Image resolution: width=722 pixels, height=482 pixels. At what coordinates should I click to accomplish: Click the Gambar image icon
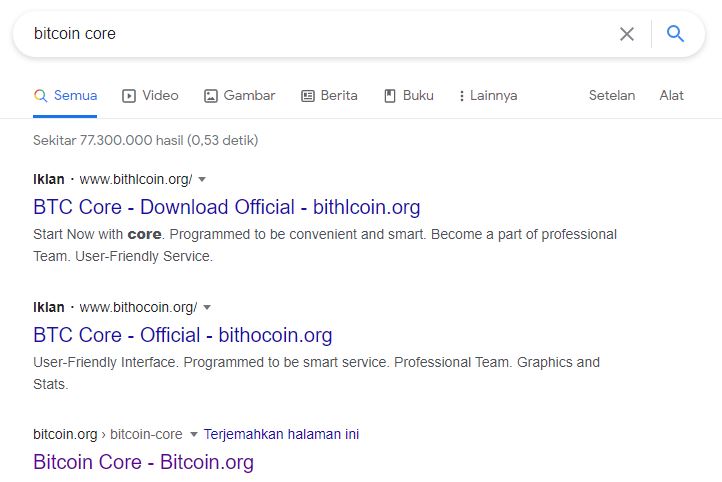210,96
